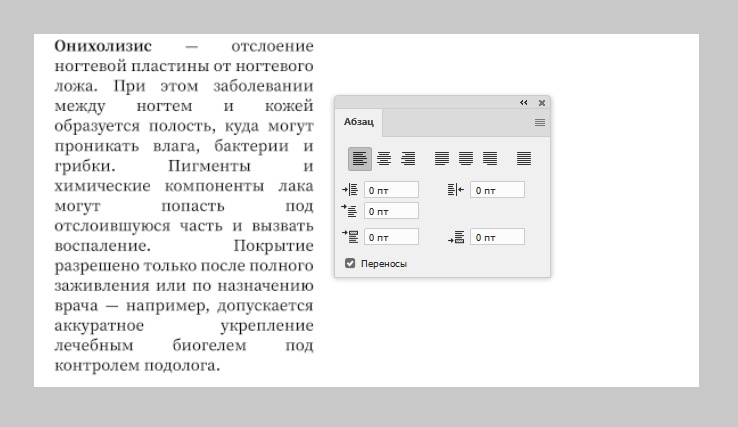Image resolution: width=738 pixels, height=427 pixels.
Task: Close the Абзац paragraph panel
Action: coord(542,102)
